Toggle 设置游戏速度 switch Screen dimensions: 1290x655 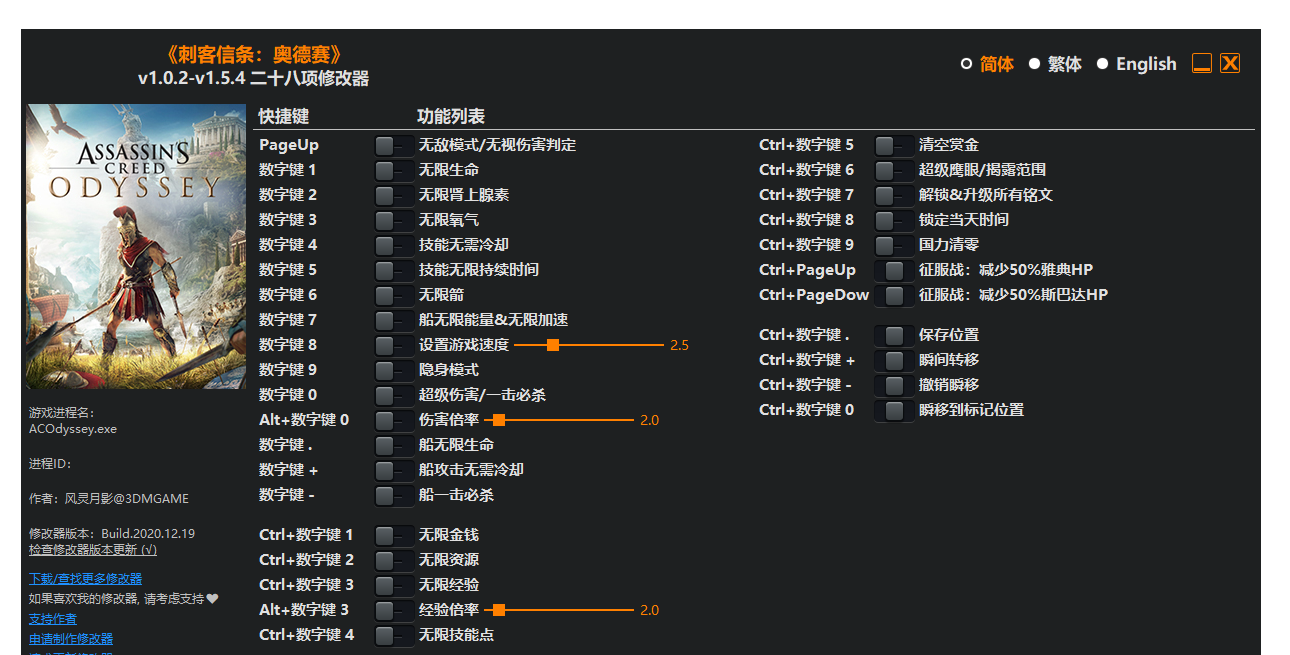pyautogui.click(x=394, y=345)
